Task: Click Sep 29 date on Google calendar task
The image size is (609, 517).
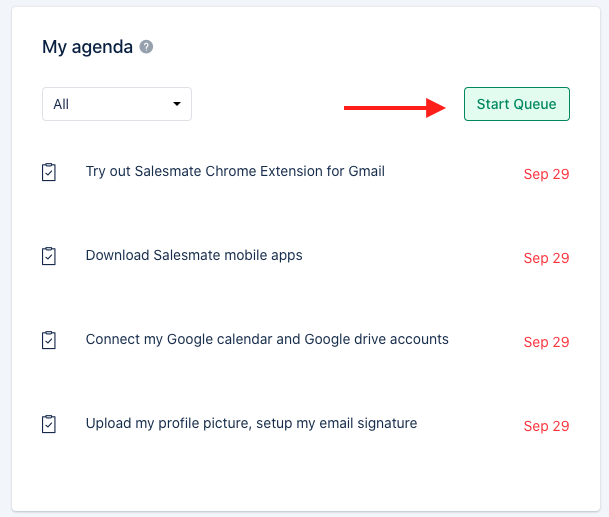Action: click(546, 342)
